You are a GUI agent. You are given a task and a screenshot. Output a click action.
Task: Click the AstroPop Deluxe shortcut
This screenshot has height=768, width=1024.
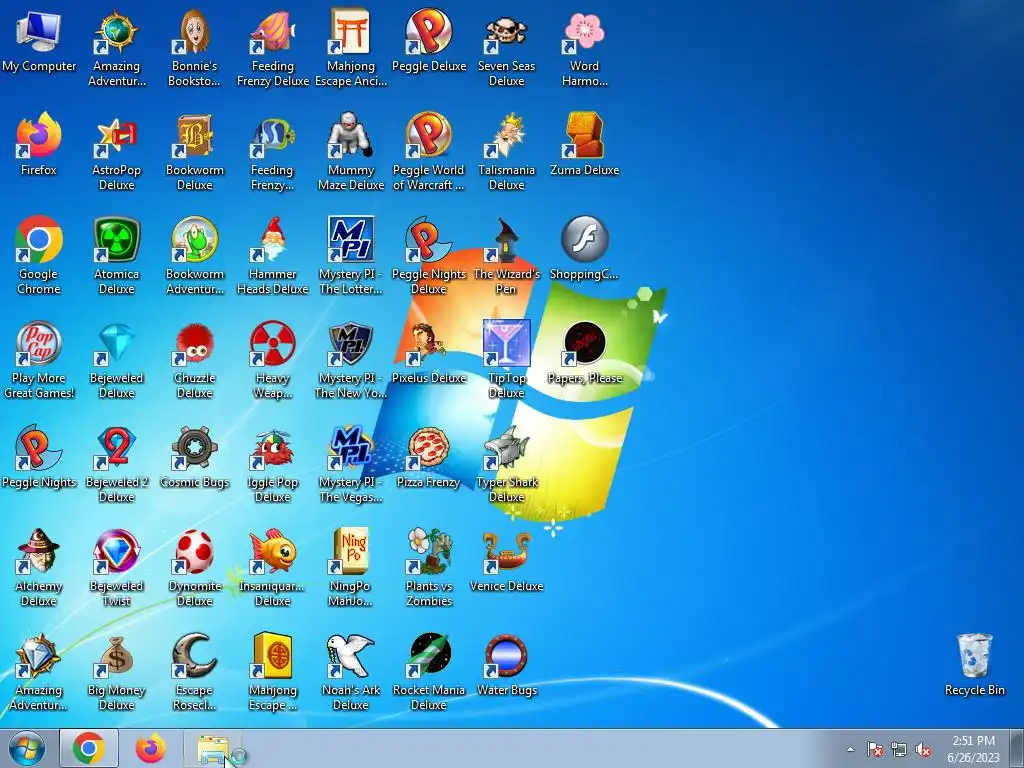coord(116,152)
